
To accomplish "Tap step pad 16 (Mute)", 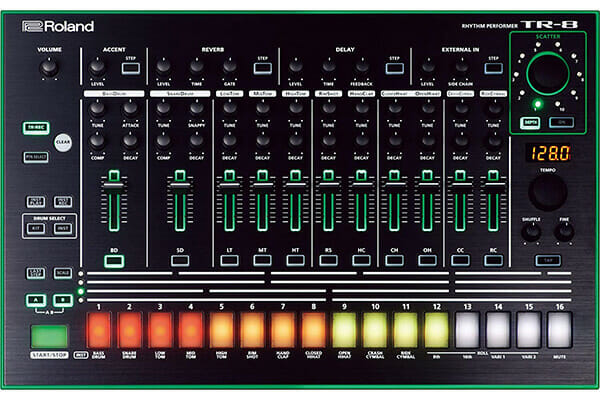I will 559,330.
